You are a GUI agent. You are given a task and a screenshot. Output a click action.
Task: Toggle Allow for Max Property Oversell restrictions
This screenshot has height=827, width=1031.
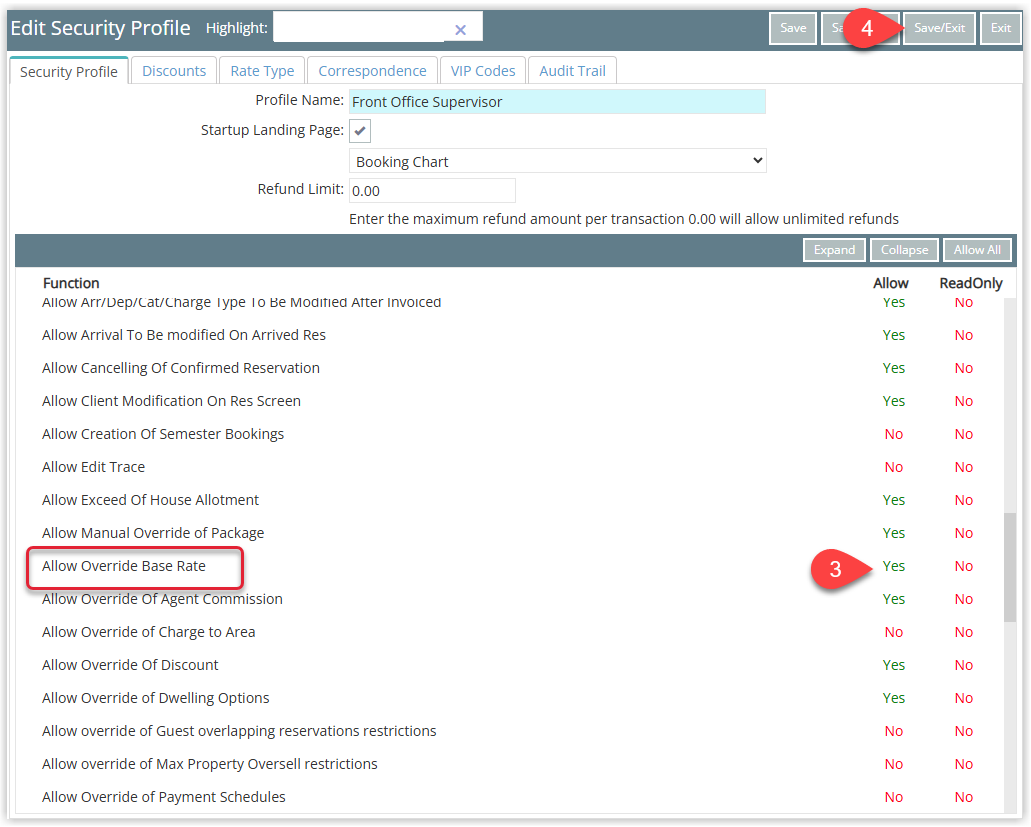(894, 765)
